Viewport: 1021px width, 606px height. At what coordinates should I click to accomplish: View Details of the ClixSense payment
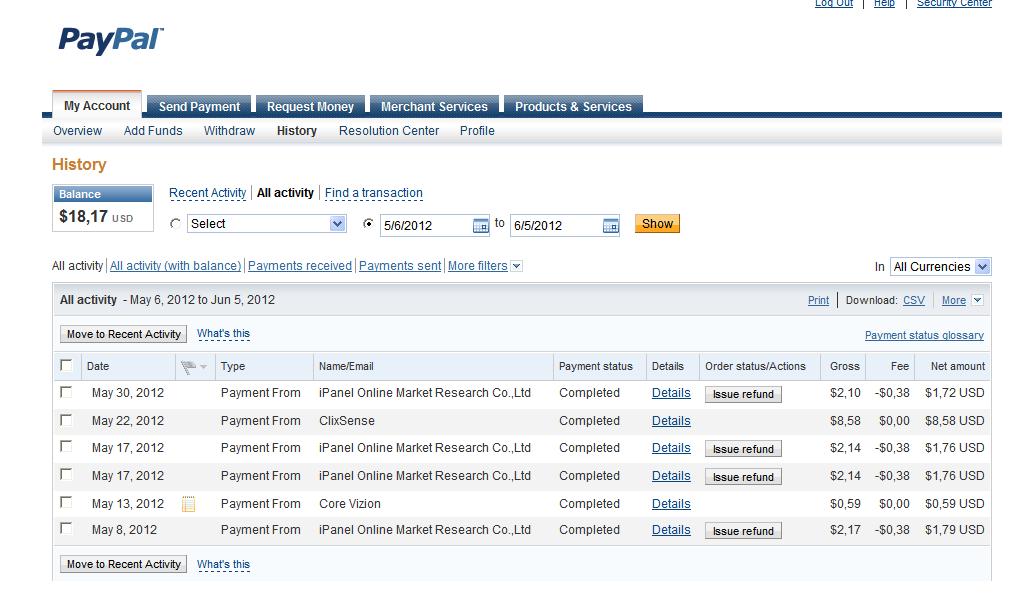coord(671,421)
